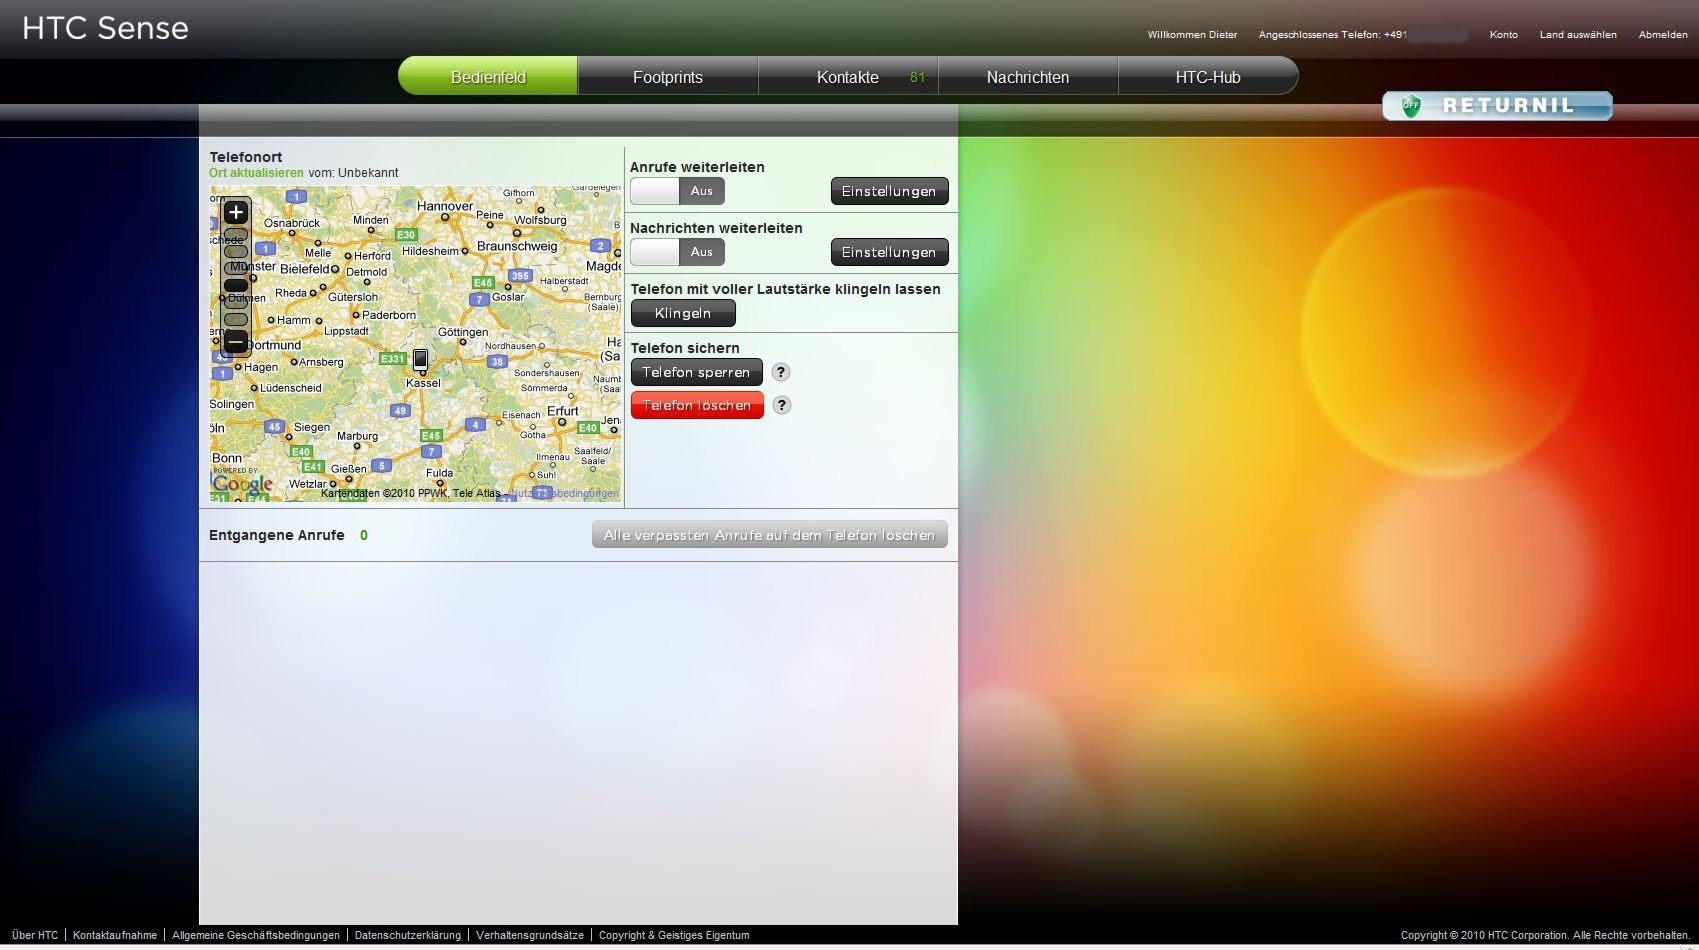Click Alle verpassten Anrufe auf dem Telefon löschen
This screenshot has height=950, width=1699.
click(769, 535)
